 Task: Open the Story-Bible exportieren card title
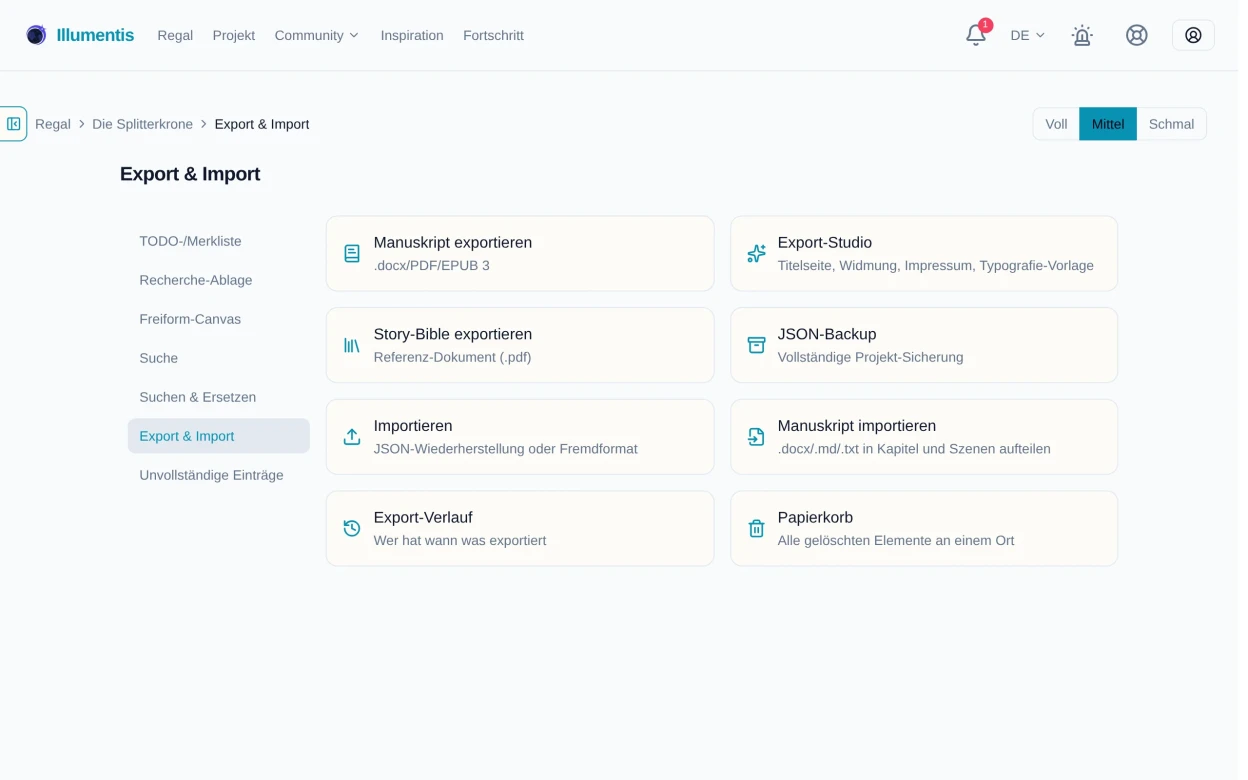(x=453, y=334)
